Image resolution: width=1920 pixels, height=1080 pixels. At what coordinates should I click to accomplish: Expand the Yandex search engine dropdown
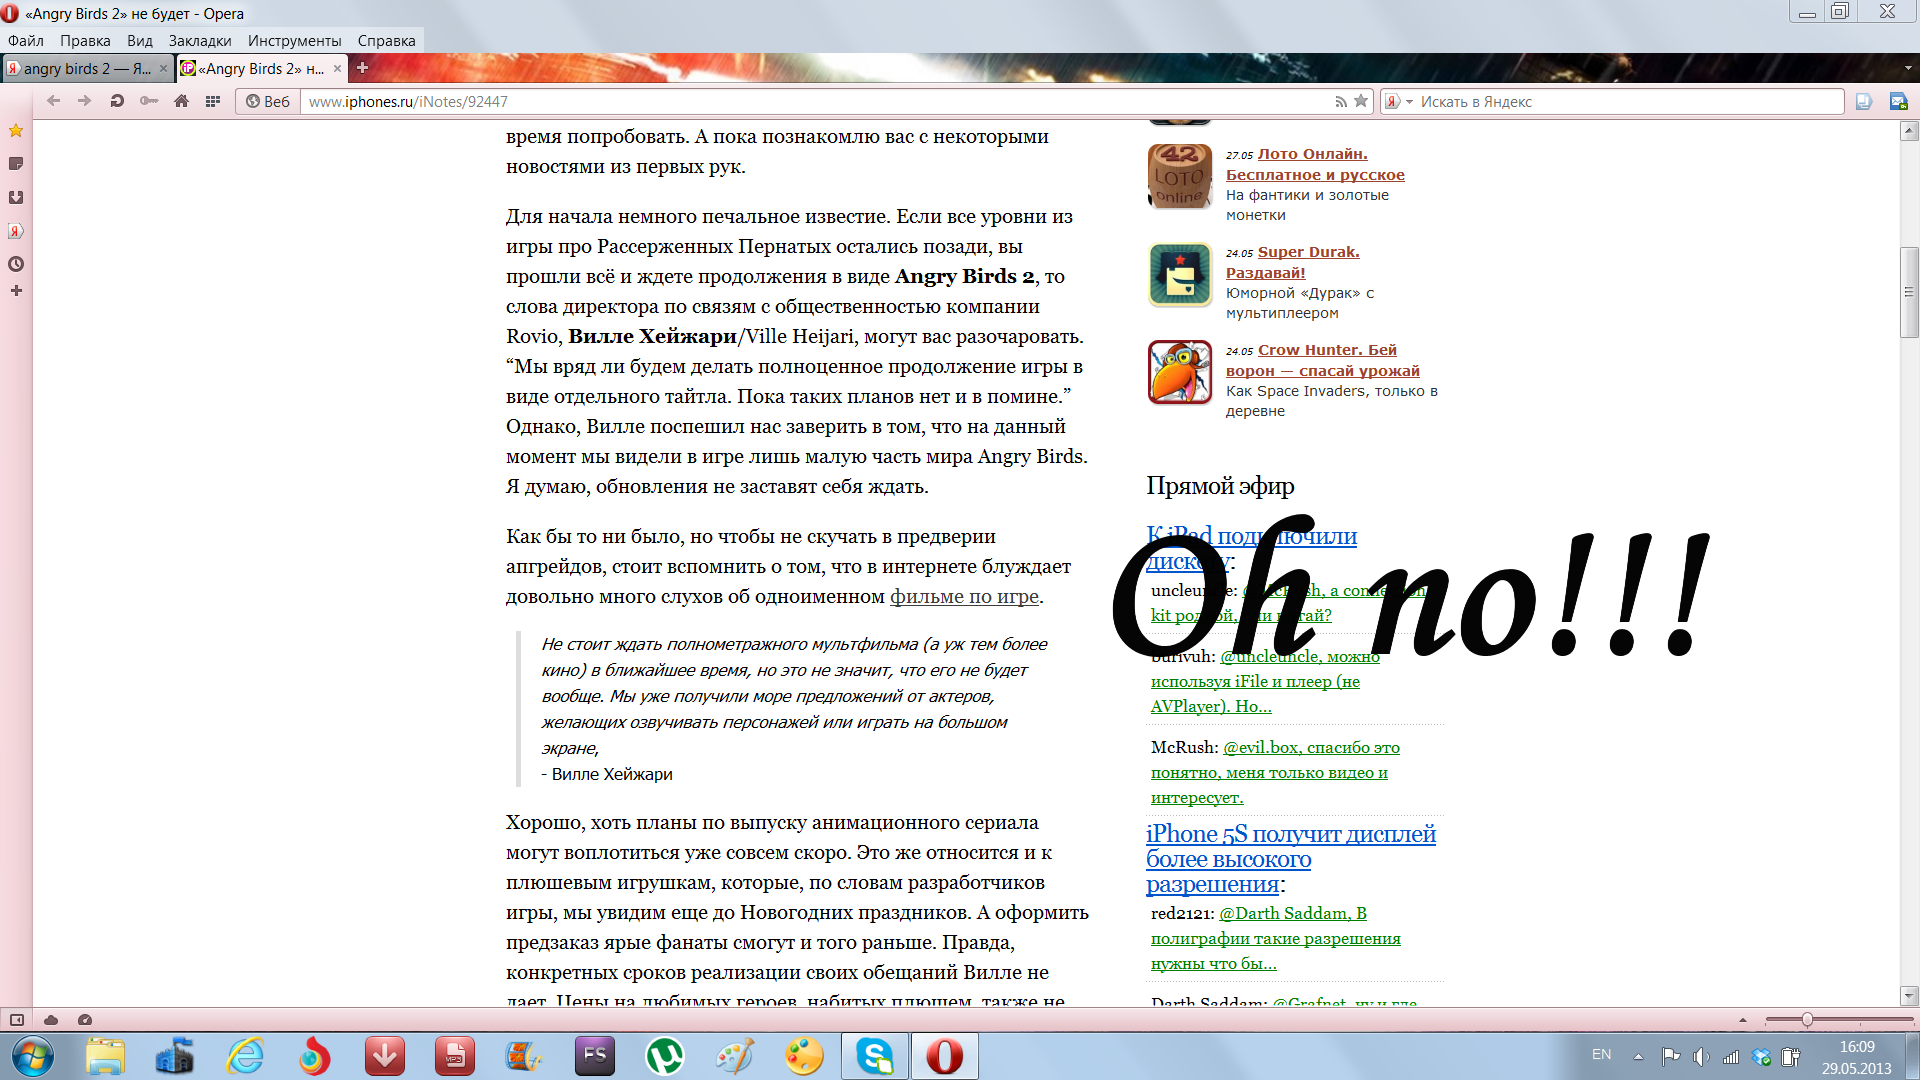coord(1409,102)
